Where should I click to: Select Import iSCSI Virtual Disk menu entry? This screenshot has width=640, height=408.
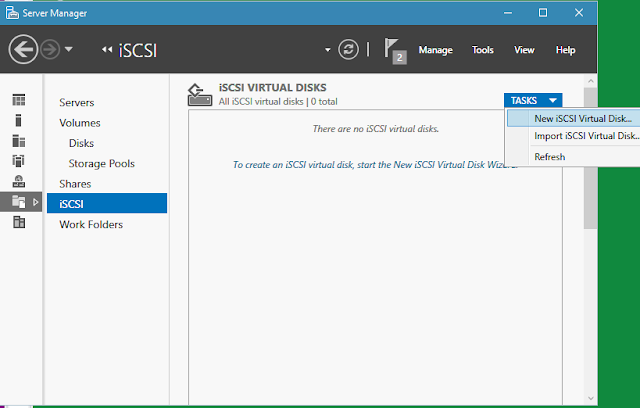pos(586,135)
